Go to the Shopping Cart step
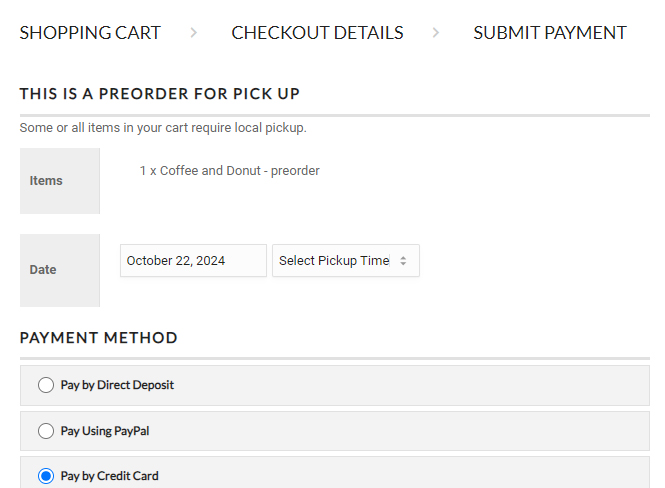Viewport: 665px width, 488px height. 90,33
